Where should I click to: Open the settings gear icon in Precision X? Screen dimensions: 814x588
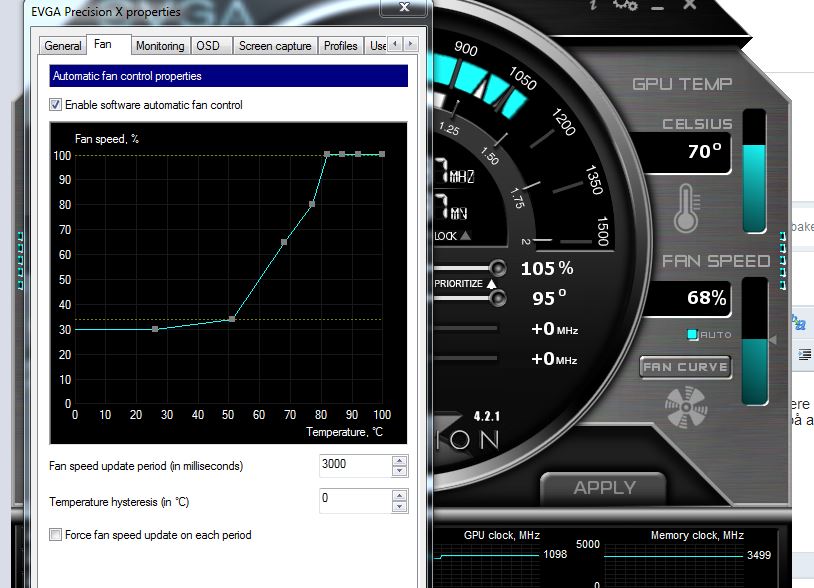[625, 5]
